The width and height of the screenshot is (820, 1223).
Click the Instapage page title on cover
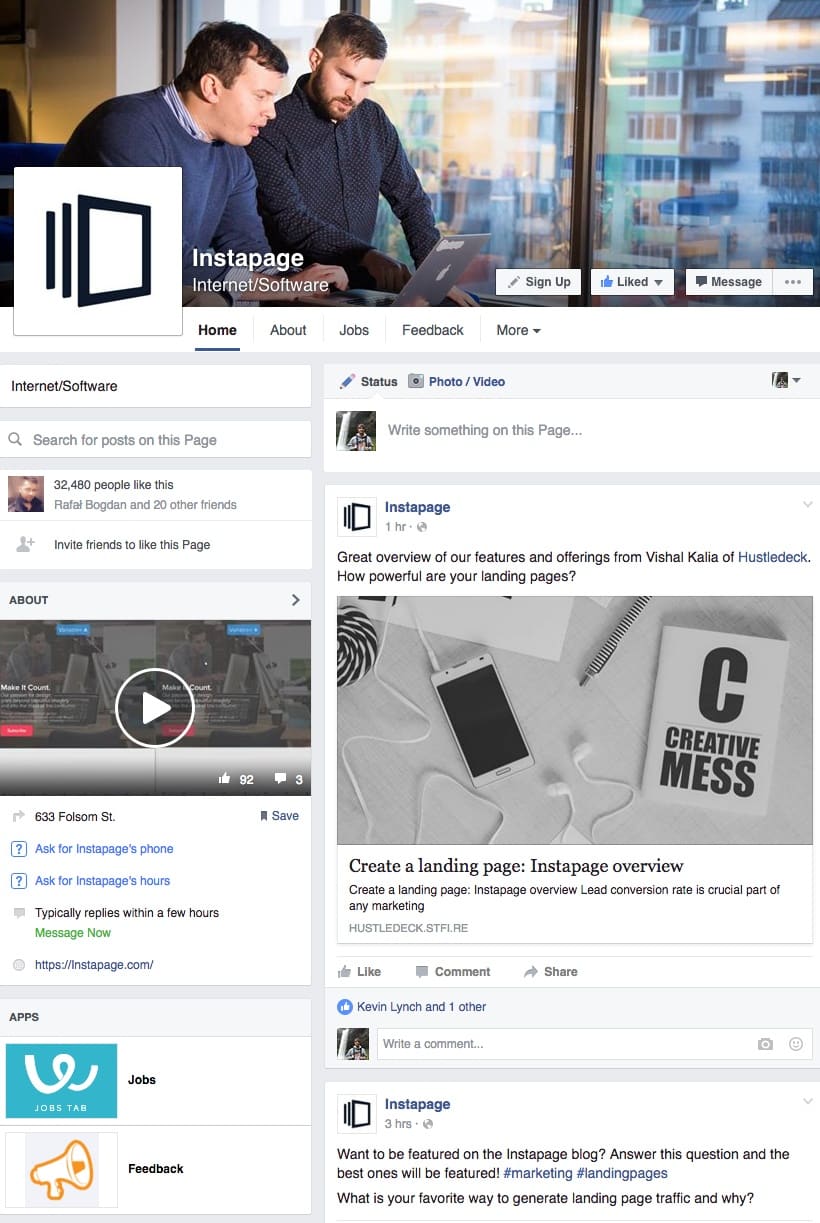click(x=248, y=258)
